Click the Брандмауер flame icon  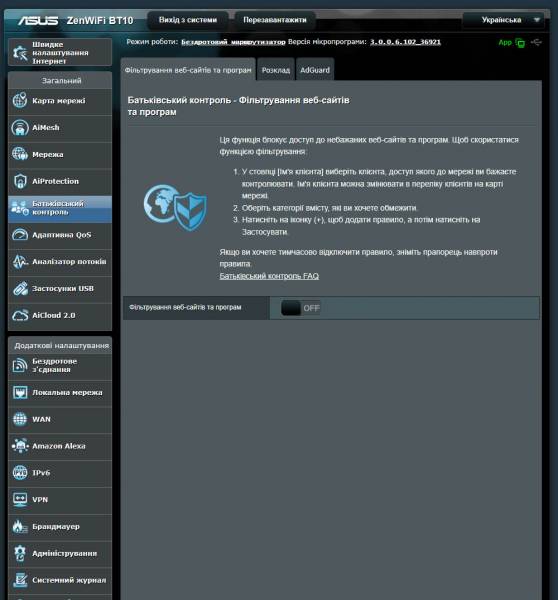[x=20, y=527]
